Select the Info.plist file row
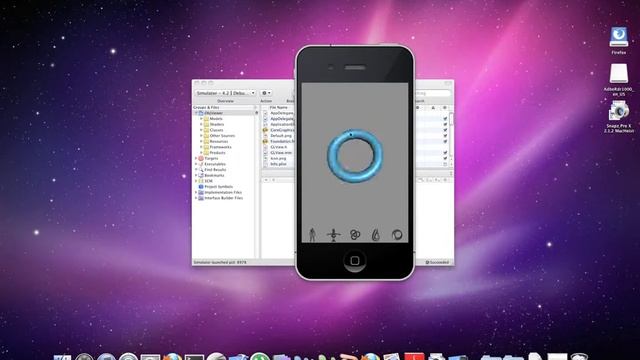 279,164
